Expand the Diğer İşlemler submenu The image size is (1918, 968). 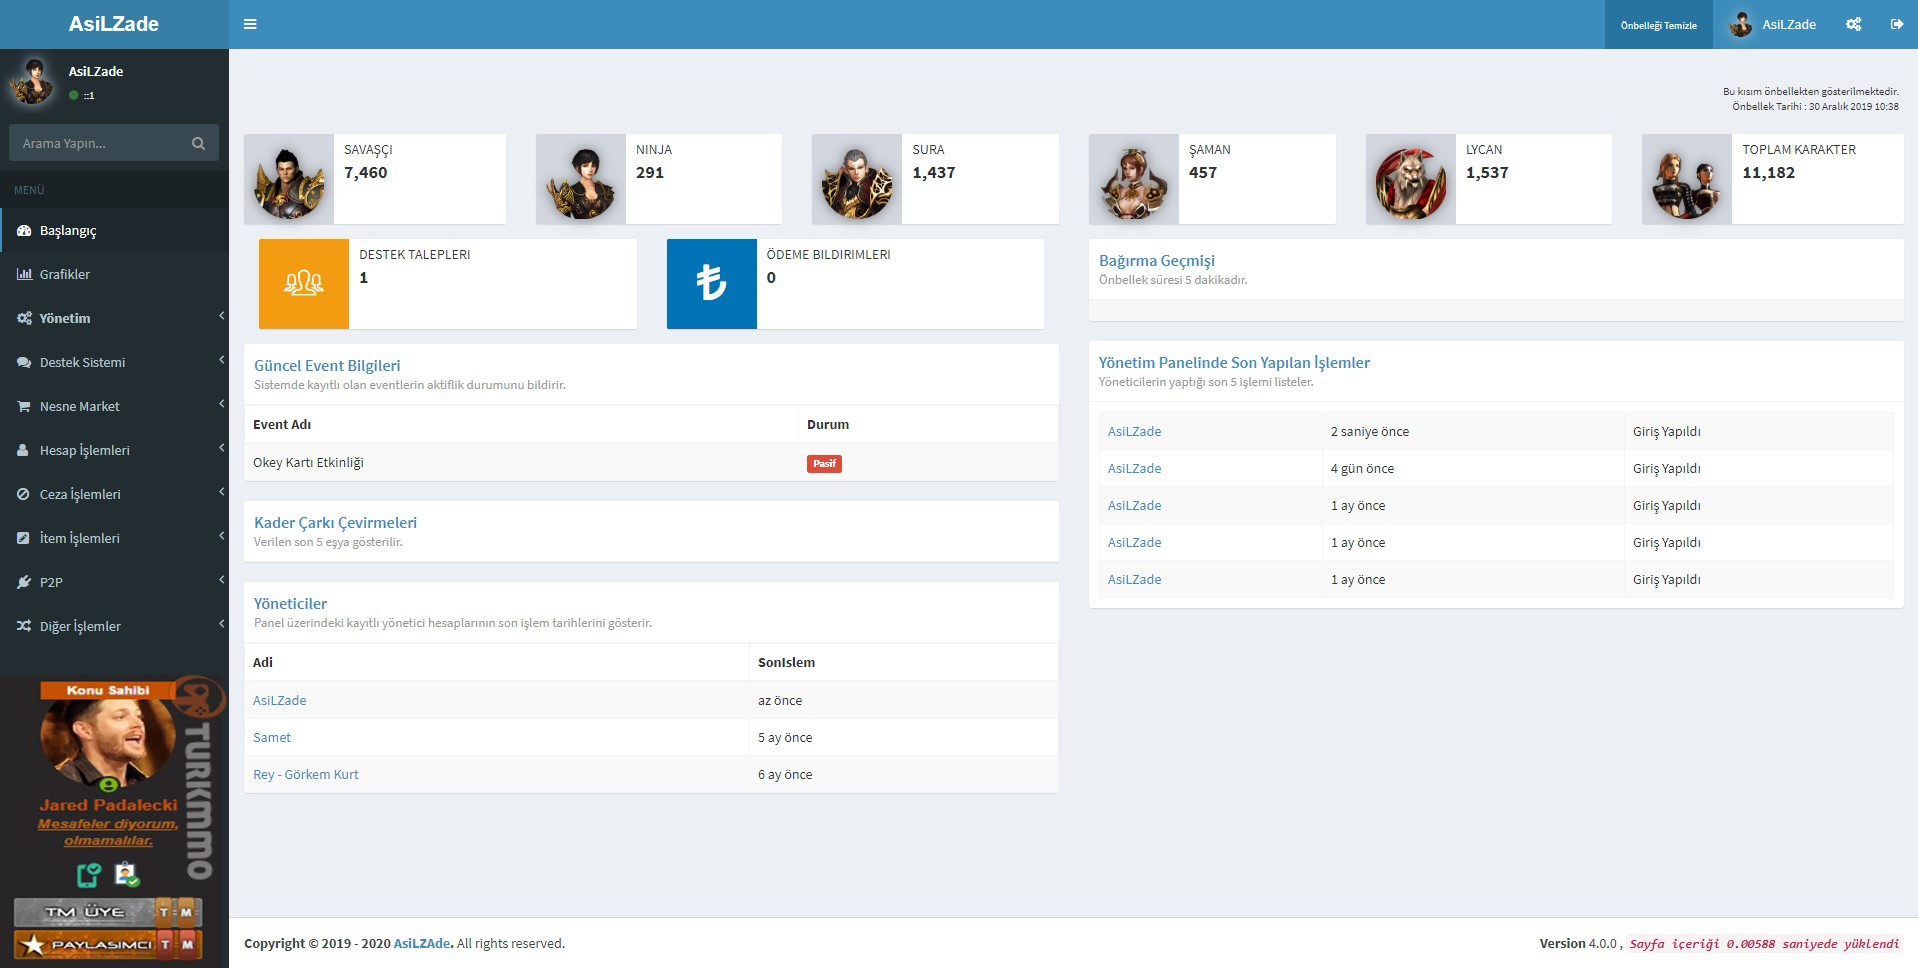[114, 626]
